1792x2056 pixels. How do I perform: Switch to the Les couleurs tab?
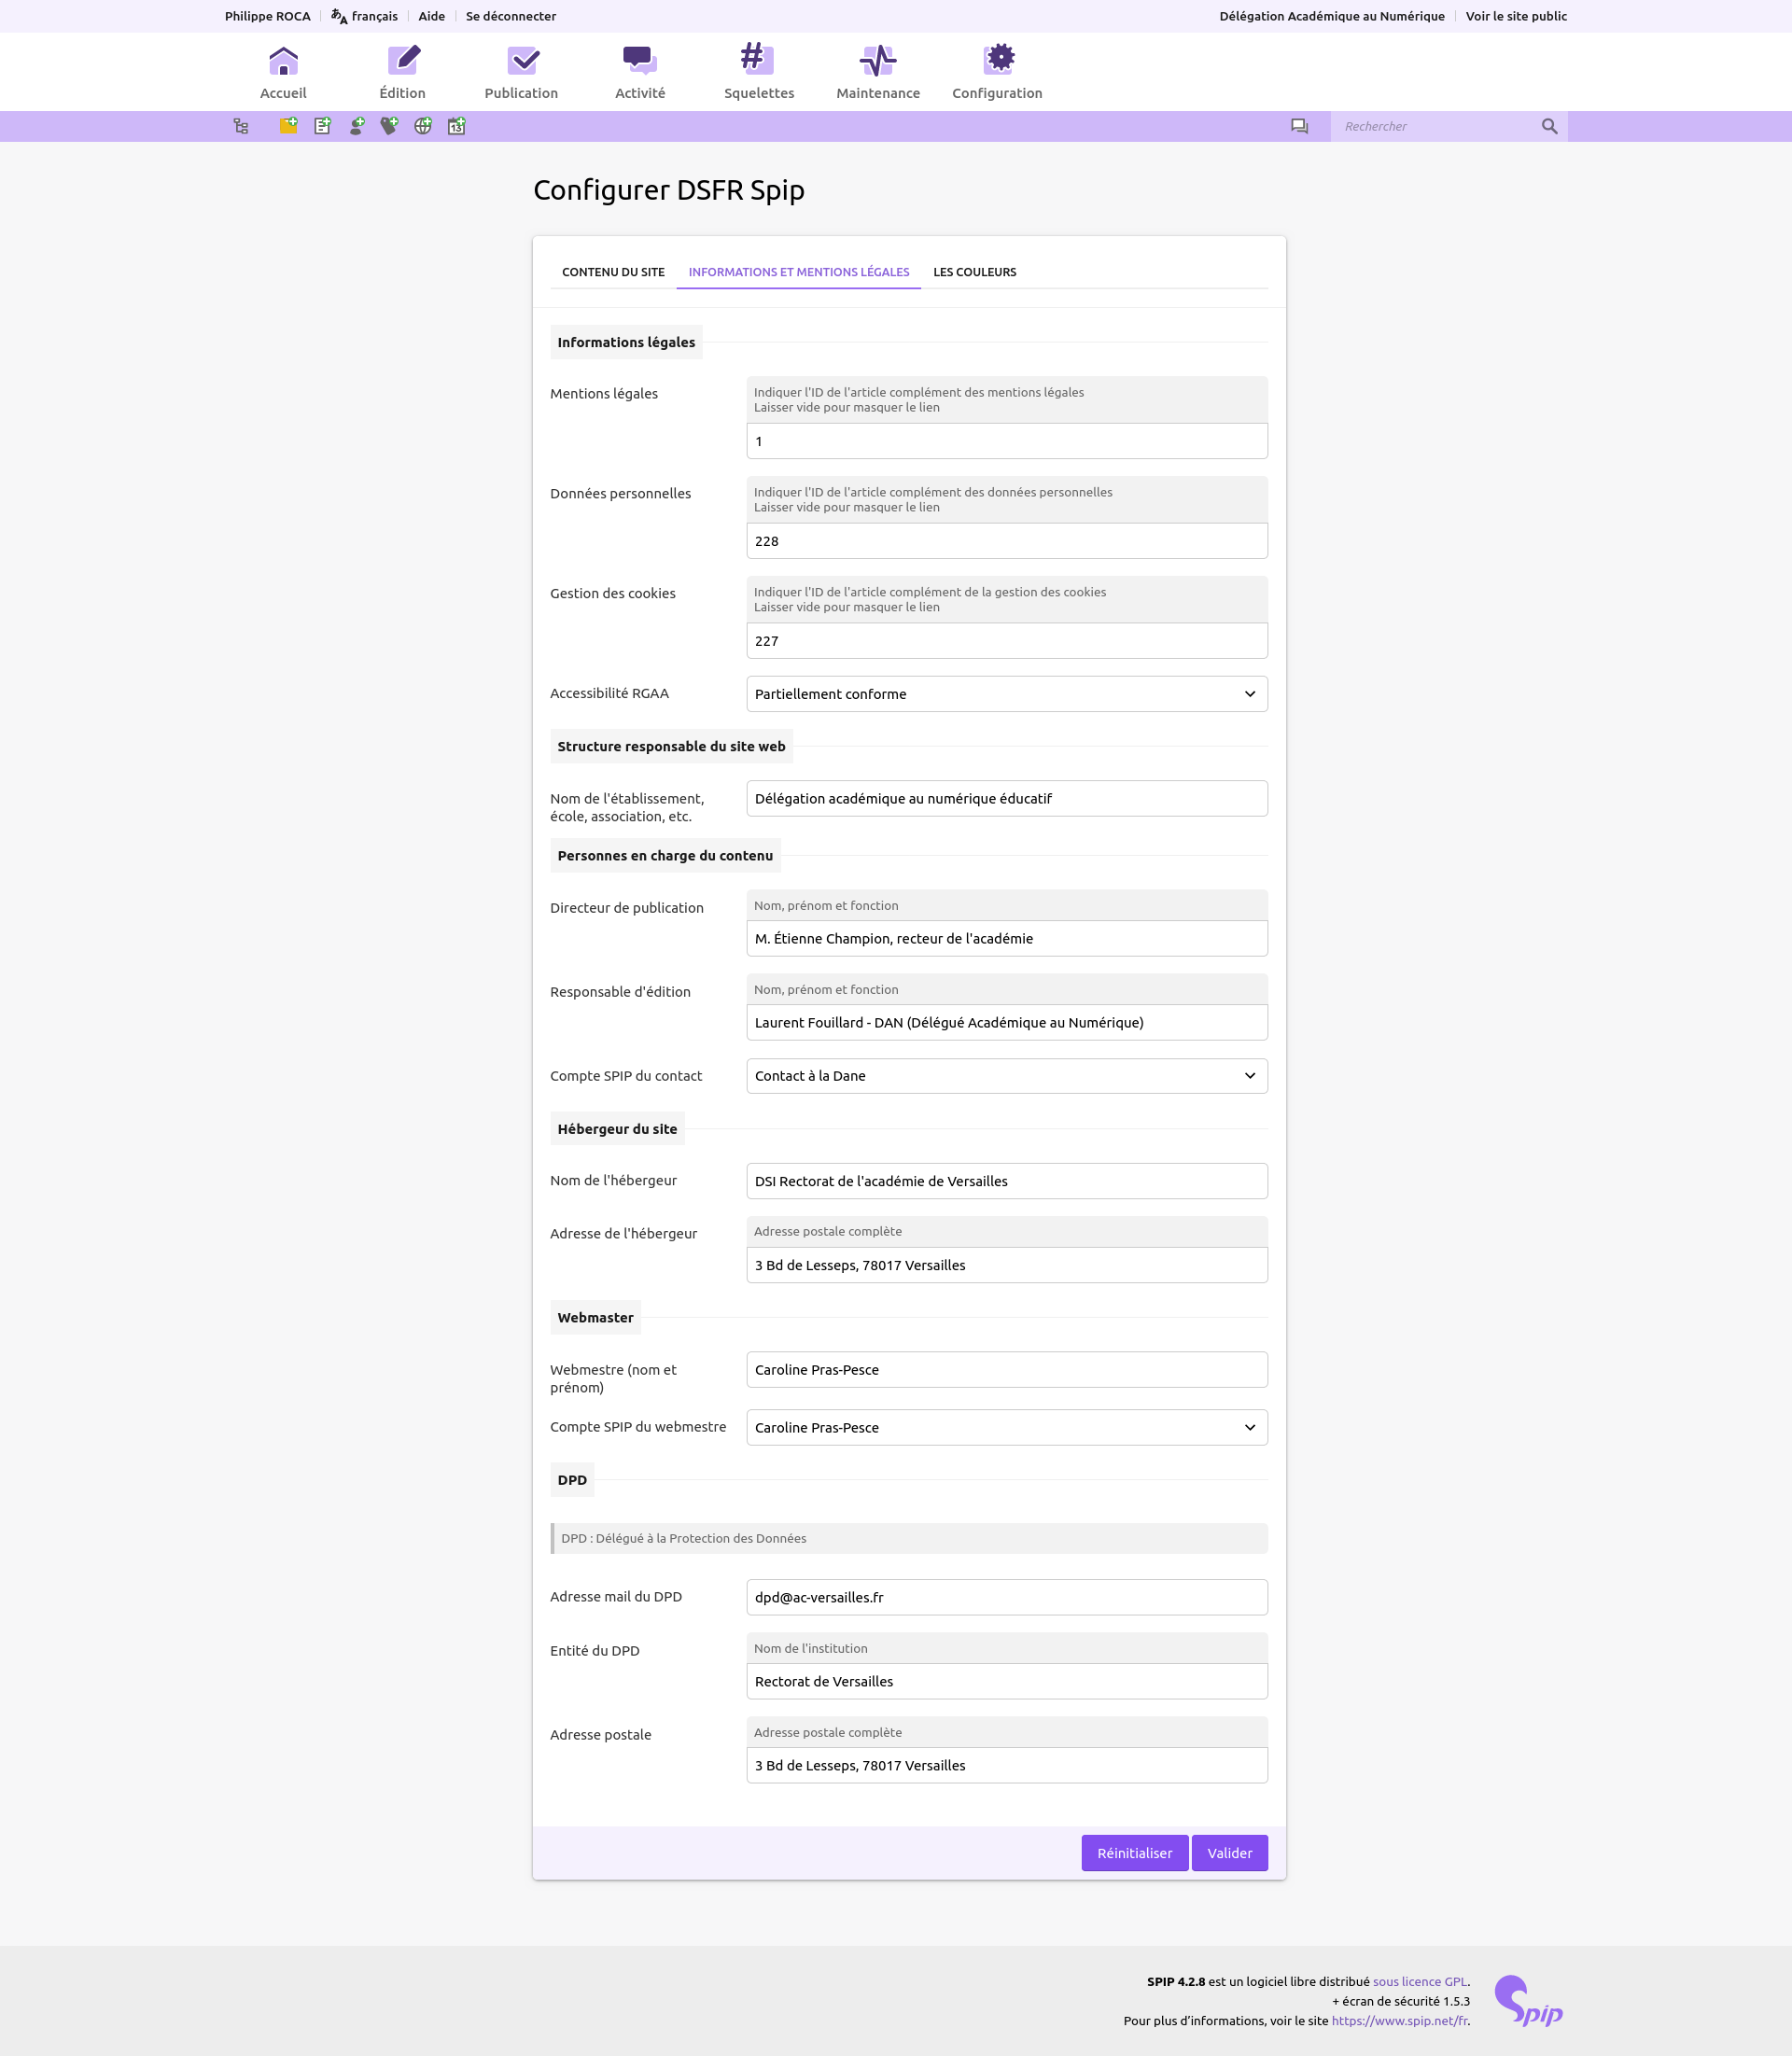[974, 272]
